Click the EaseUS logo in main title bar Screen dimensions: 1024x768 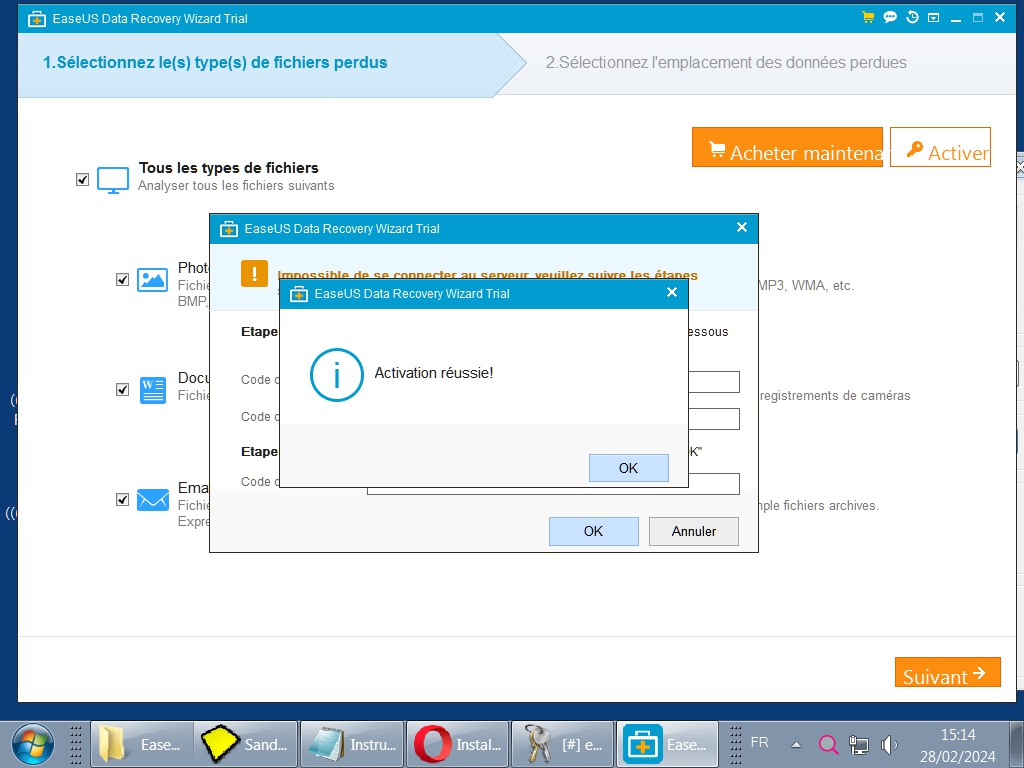(x=37, y=19)
